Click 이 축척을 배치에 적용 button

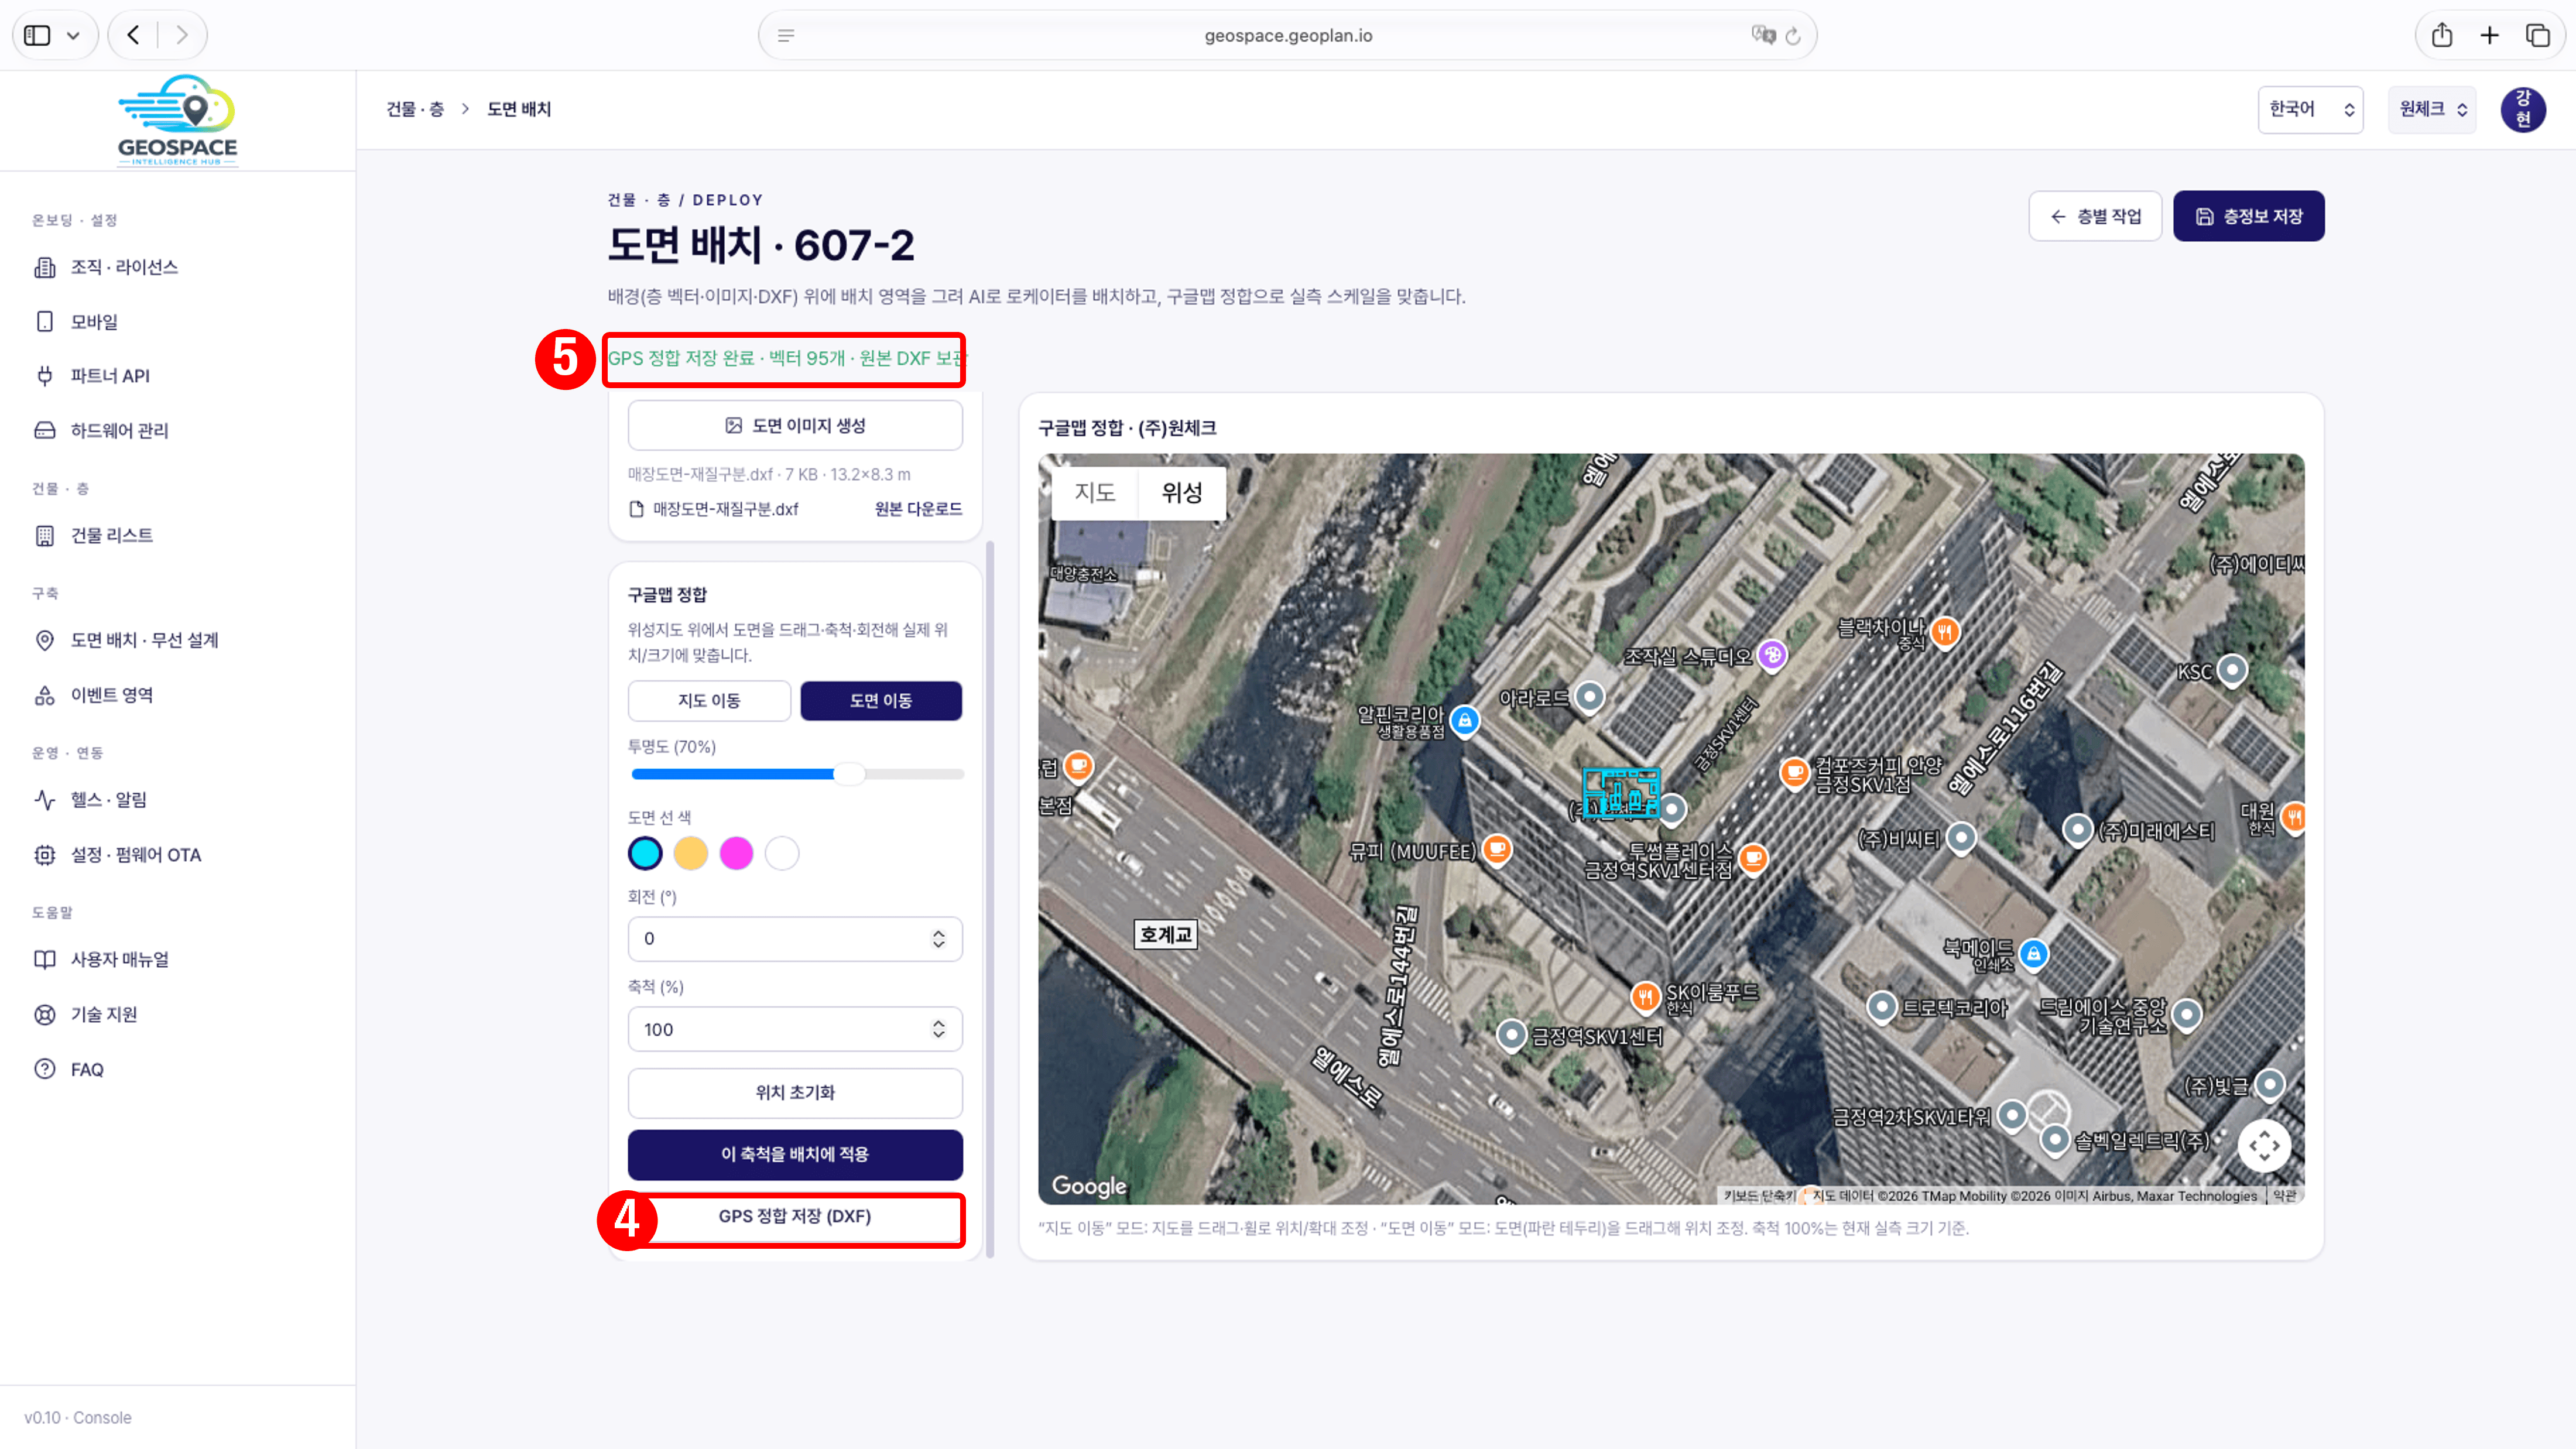pyautogui.click(x=795, y=1154)
